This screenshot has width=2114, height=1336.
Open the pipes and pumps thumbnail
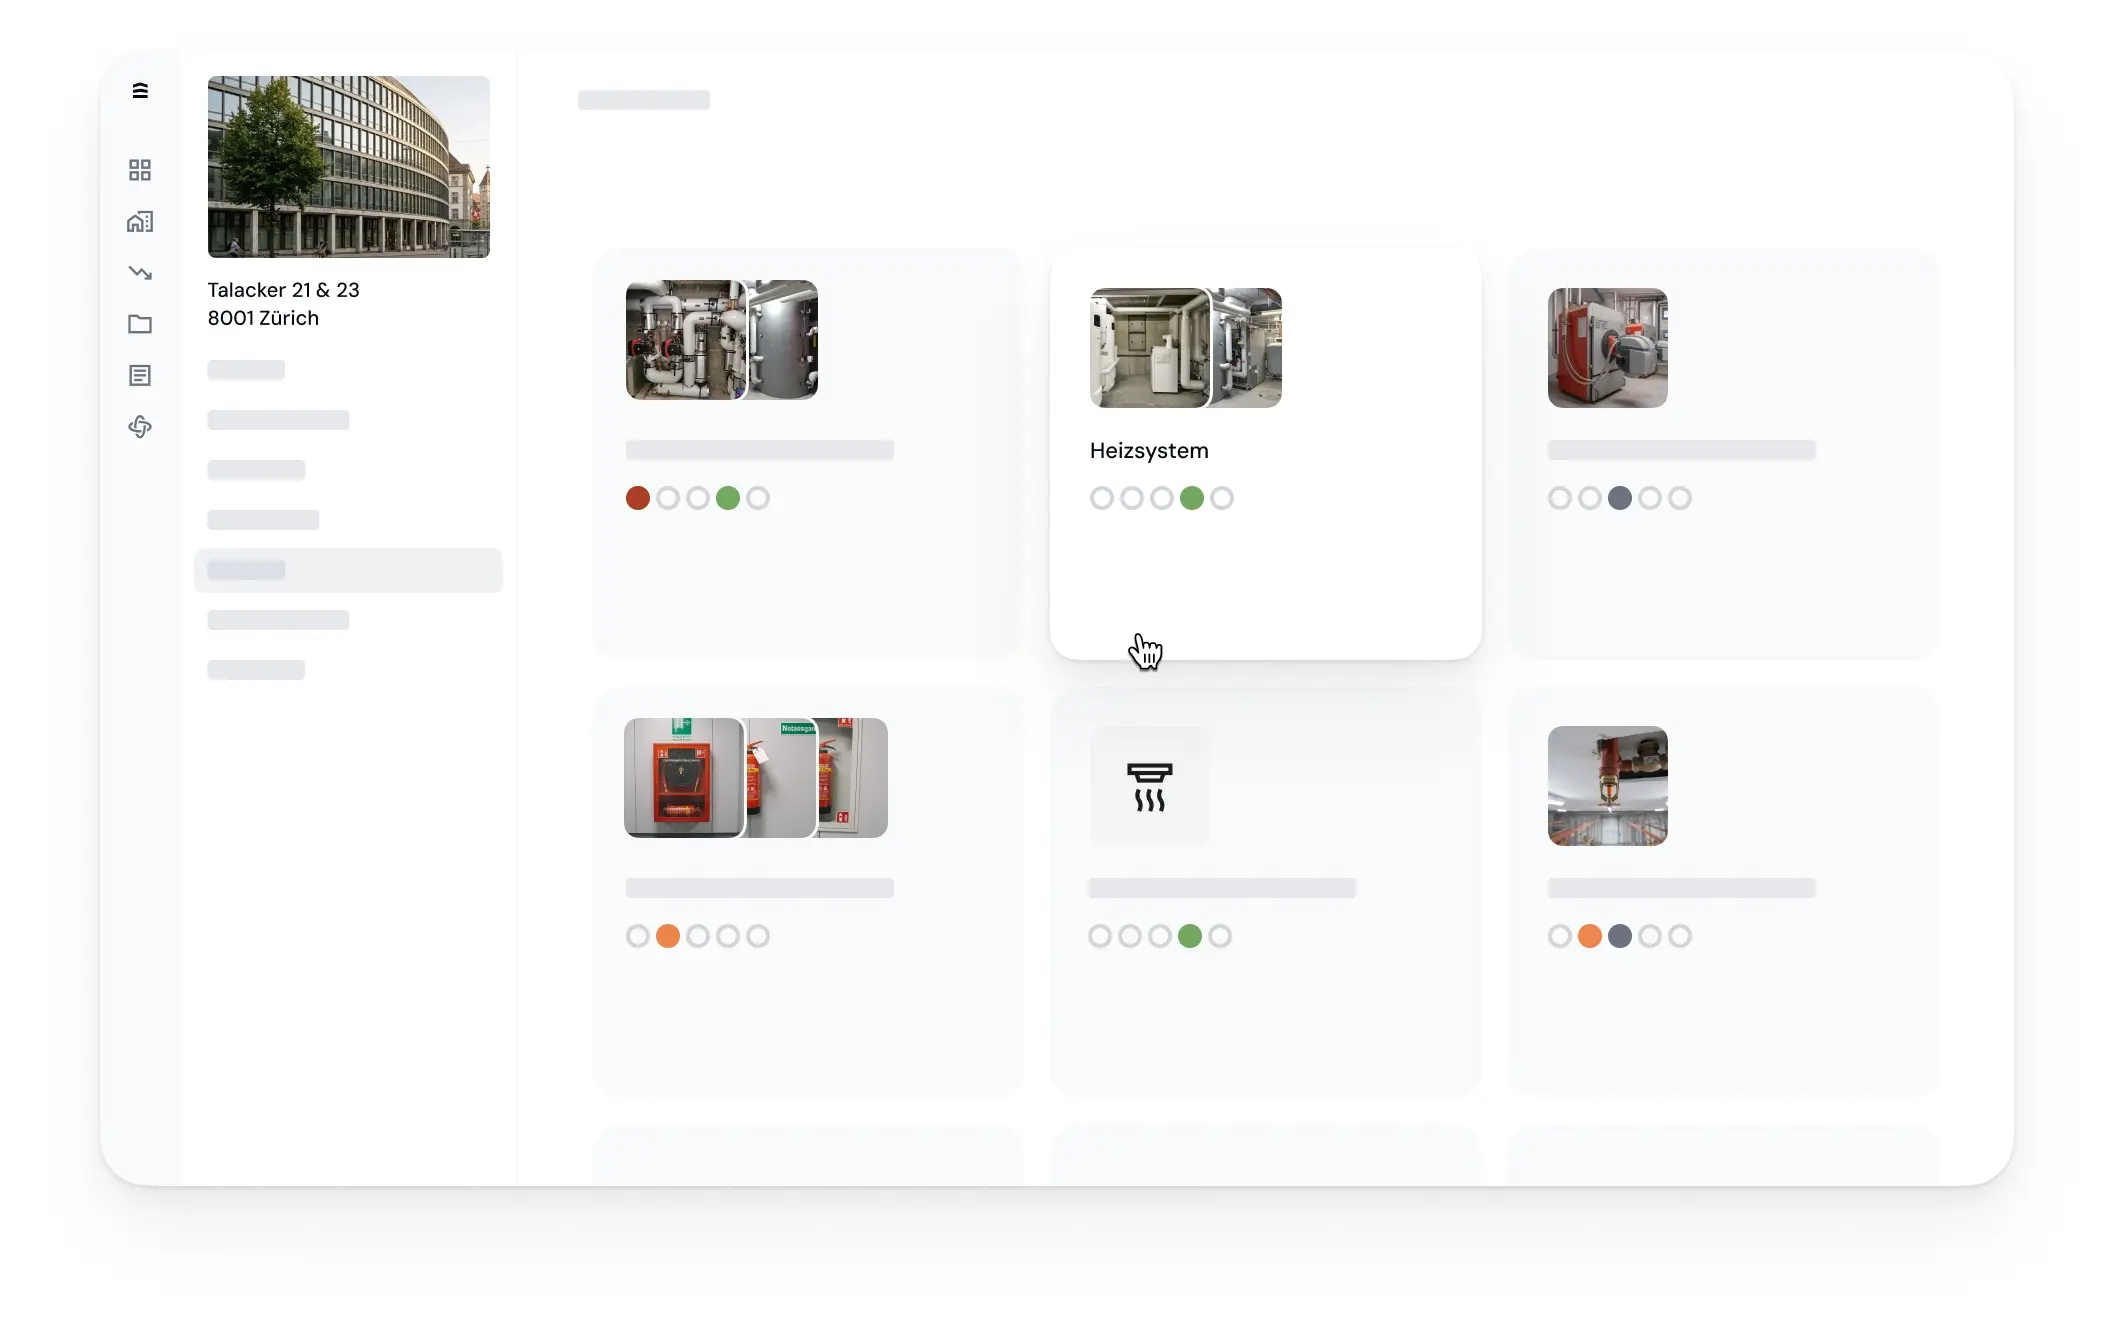(686, 340)
